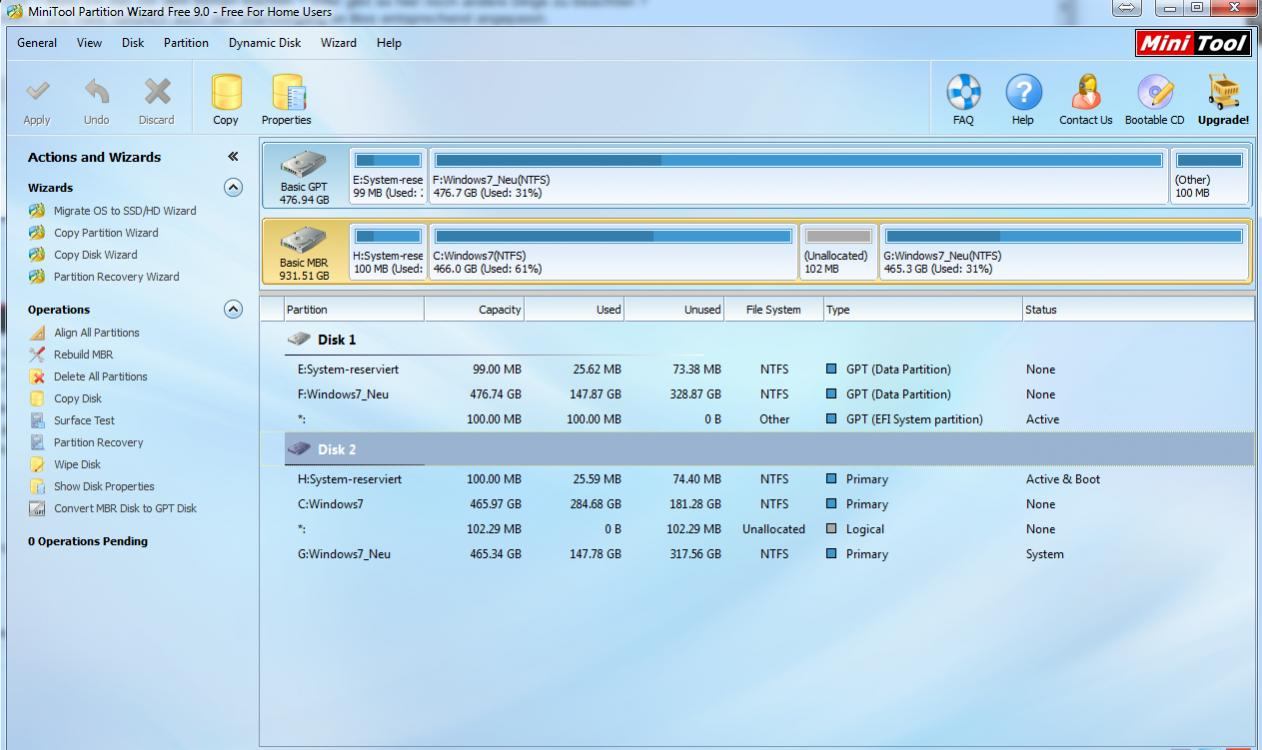Image resolution: width=1262 pixels, height=750 pixels.
Task: Open the View menu
Action: pos(89,43)
